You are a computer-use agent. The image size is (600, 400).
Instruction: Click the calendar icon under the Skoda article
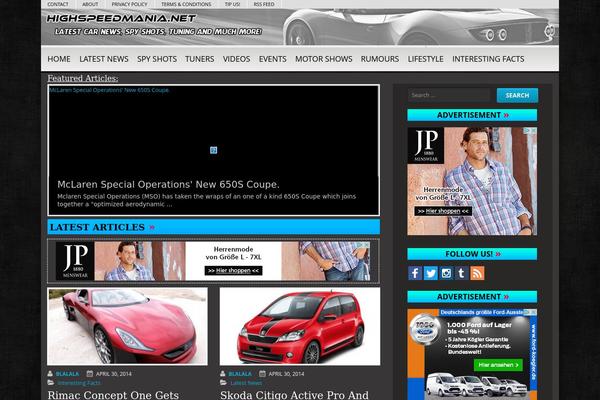click(262, 374)
